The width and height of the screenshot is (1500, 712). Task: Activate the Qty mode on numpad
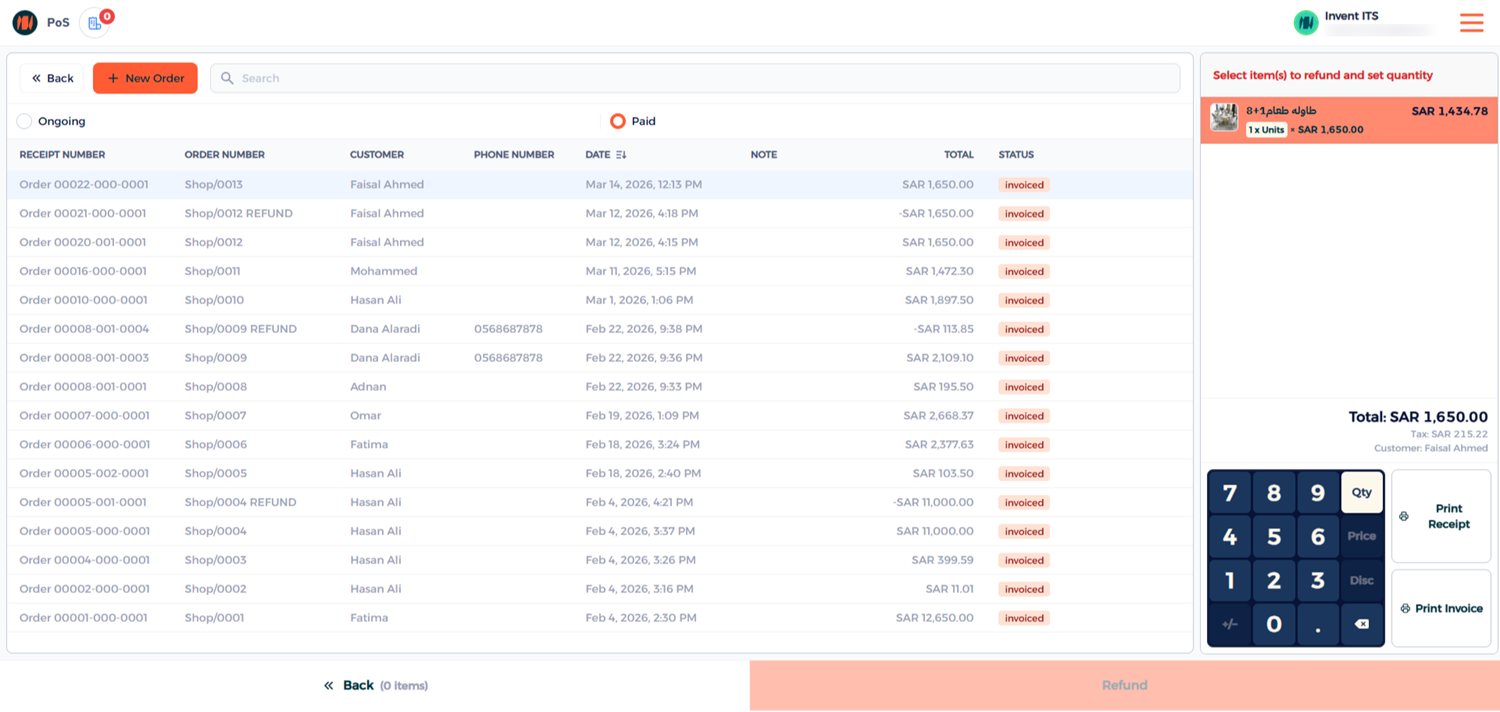[x=1361, y=492]
